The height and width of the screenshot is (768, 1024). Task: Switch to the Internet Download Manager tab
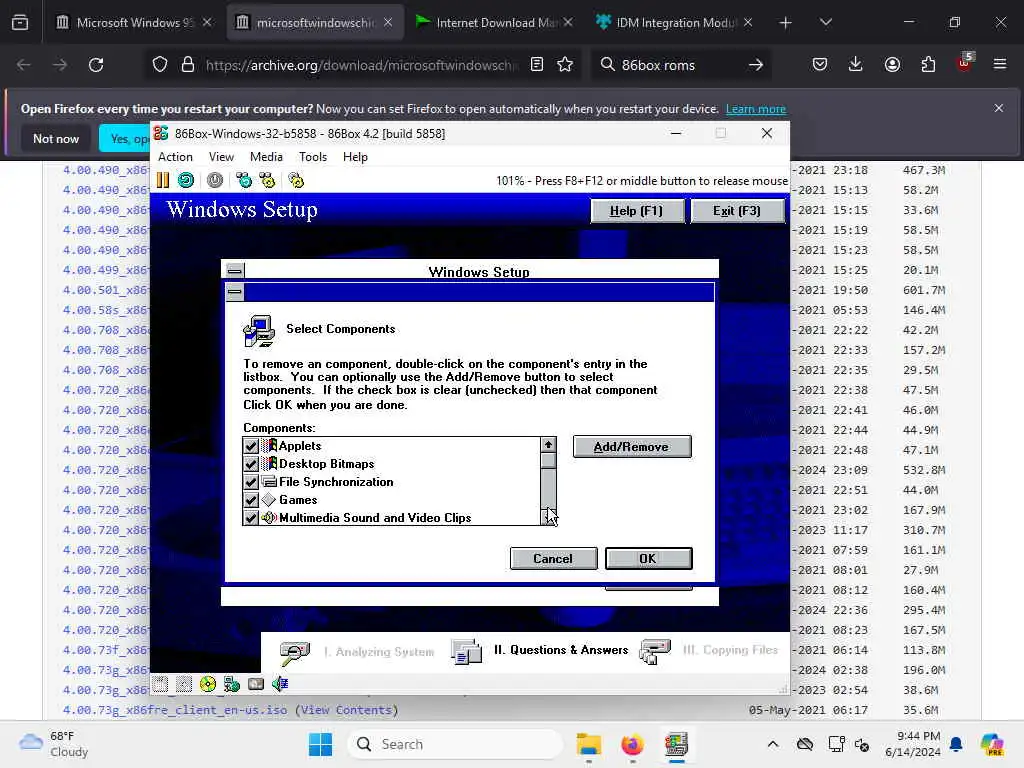pos(495,23)
